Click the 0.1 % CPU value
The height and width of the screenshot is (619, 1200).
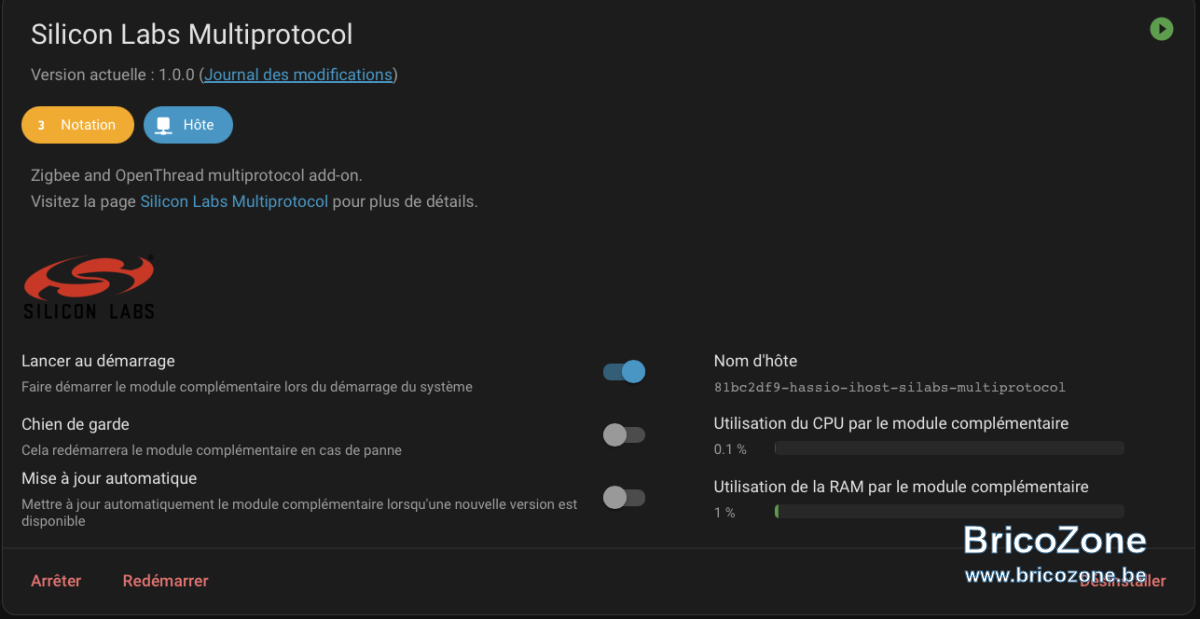click(730, 449)
